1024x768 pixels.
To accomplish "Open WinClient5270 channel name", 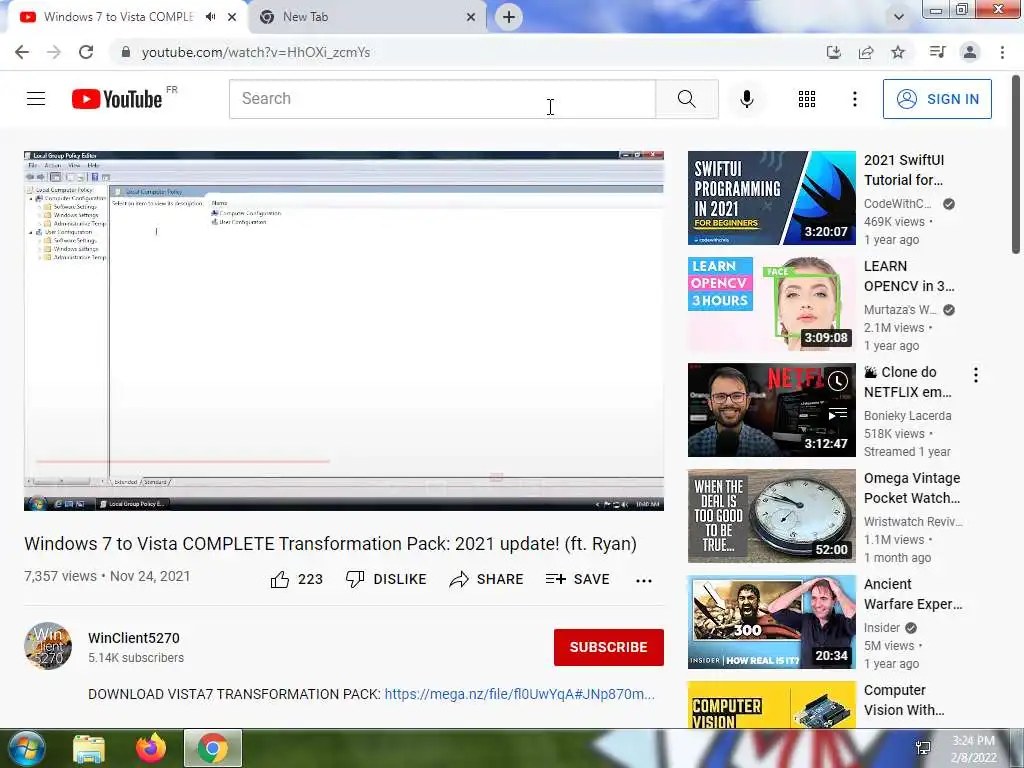I will click(134, 638).
